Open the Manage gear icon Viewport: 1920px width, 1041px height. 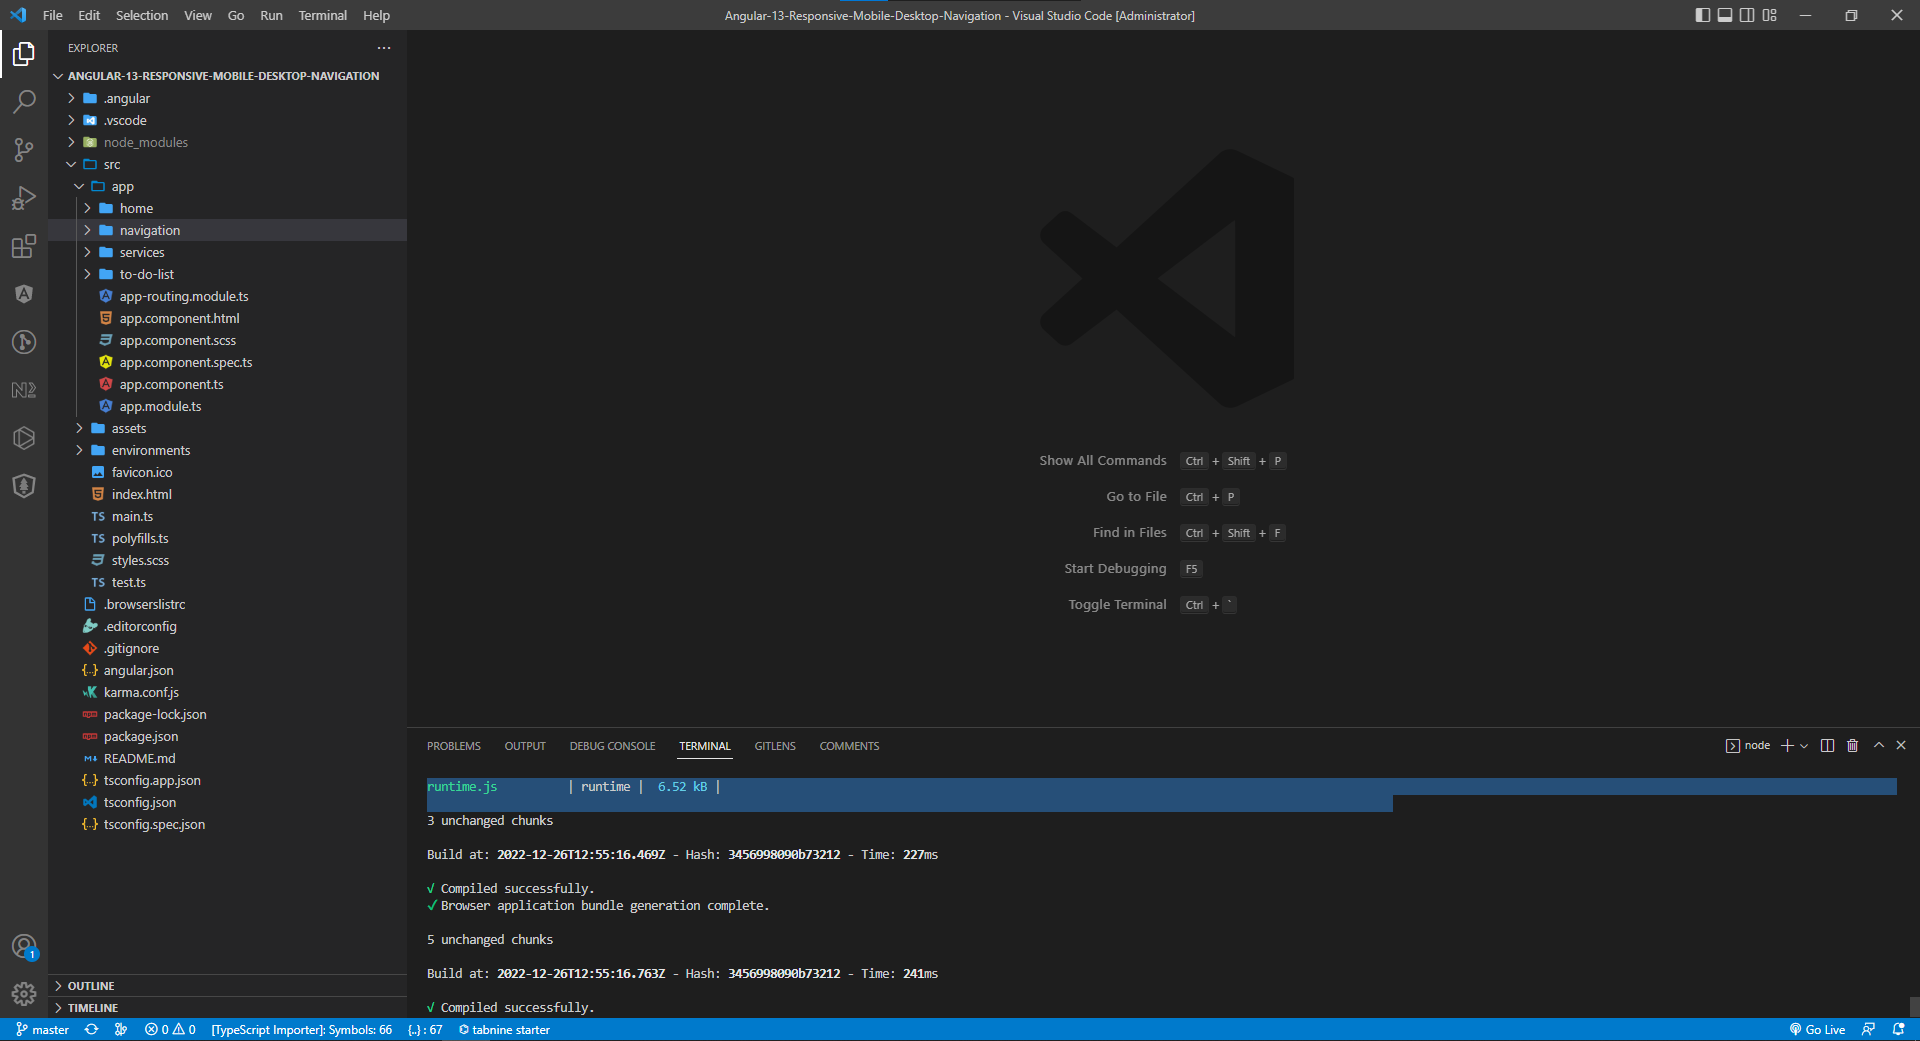pyautogui.click(x=24, y=994)
